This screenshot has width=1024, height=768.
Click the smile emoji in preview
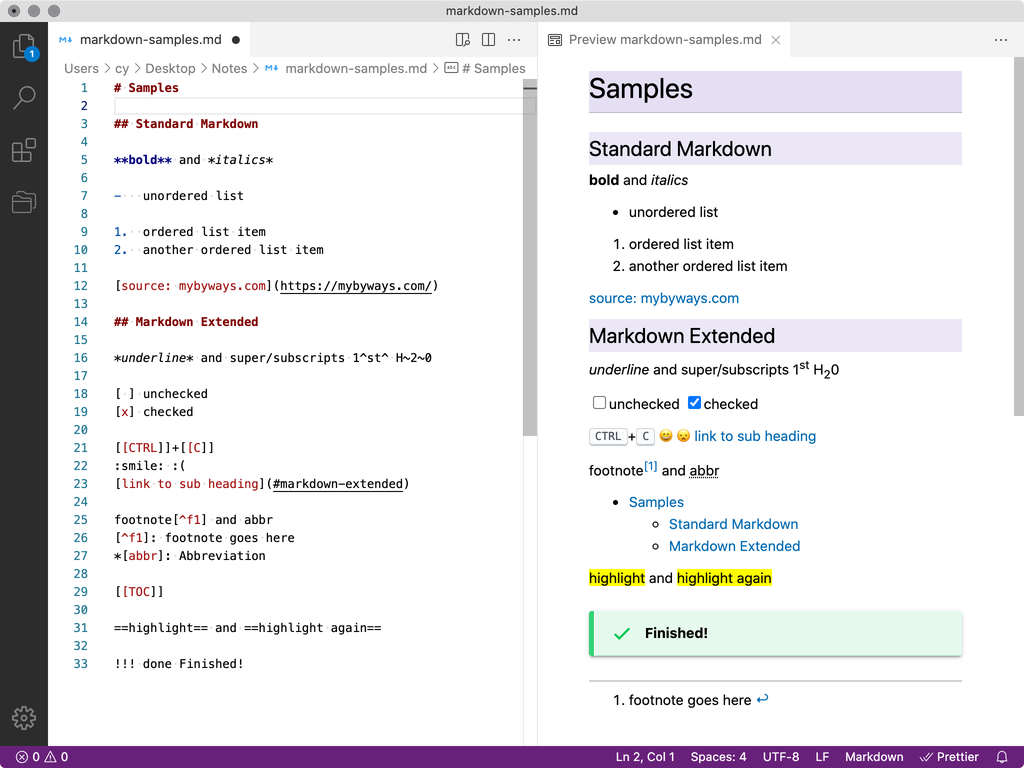click(x=665, y=436)
